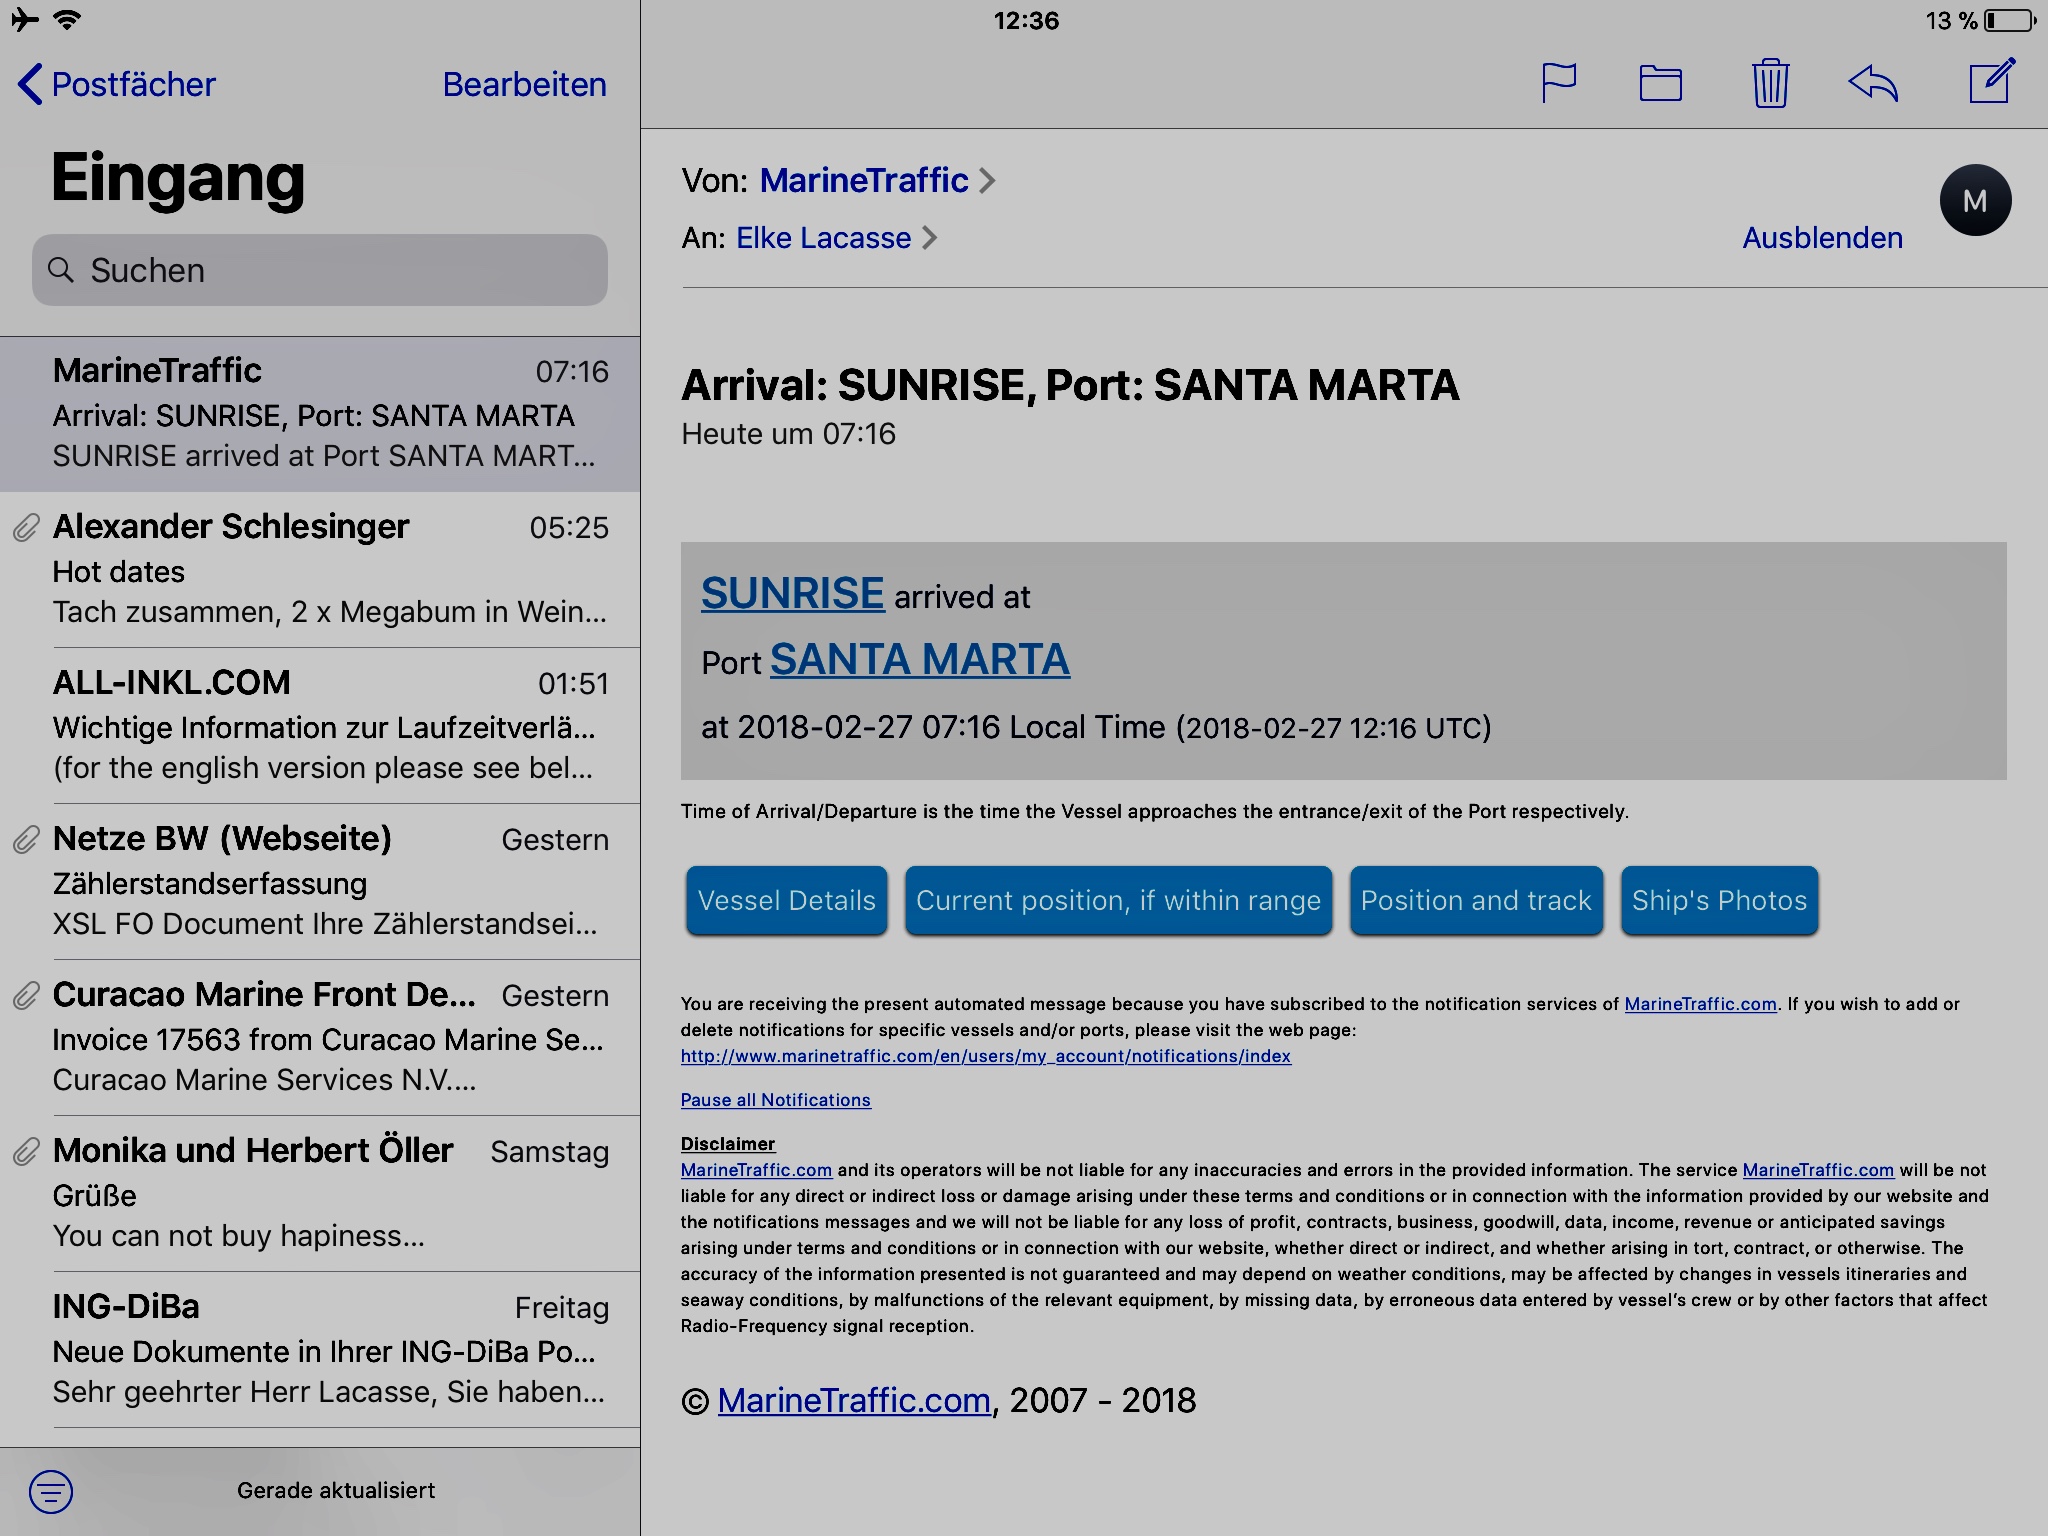Viewport: 2048px width, 1536px height.
Task: Tap the email subject heading Arrival: SUNRISE
Action: (x=1070, y=385)
